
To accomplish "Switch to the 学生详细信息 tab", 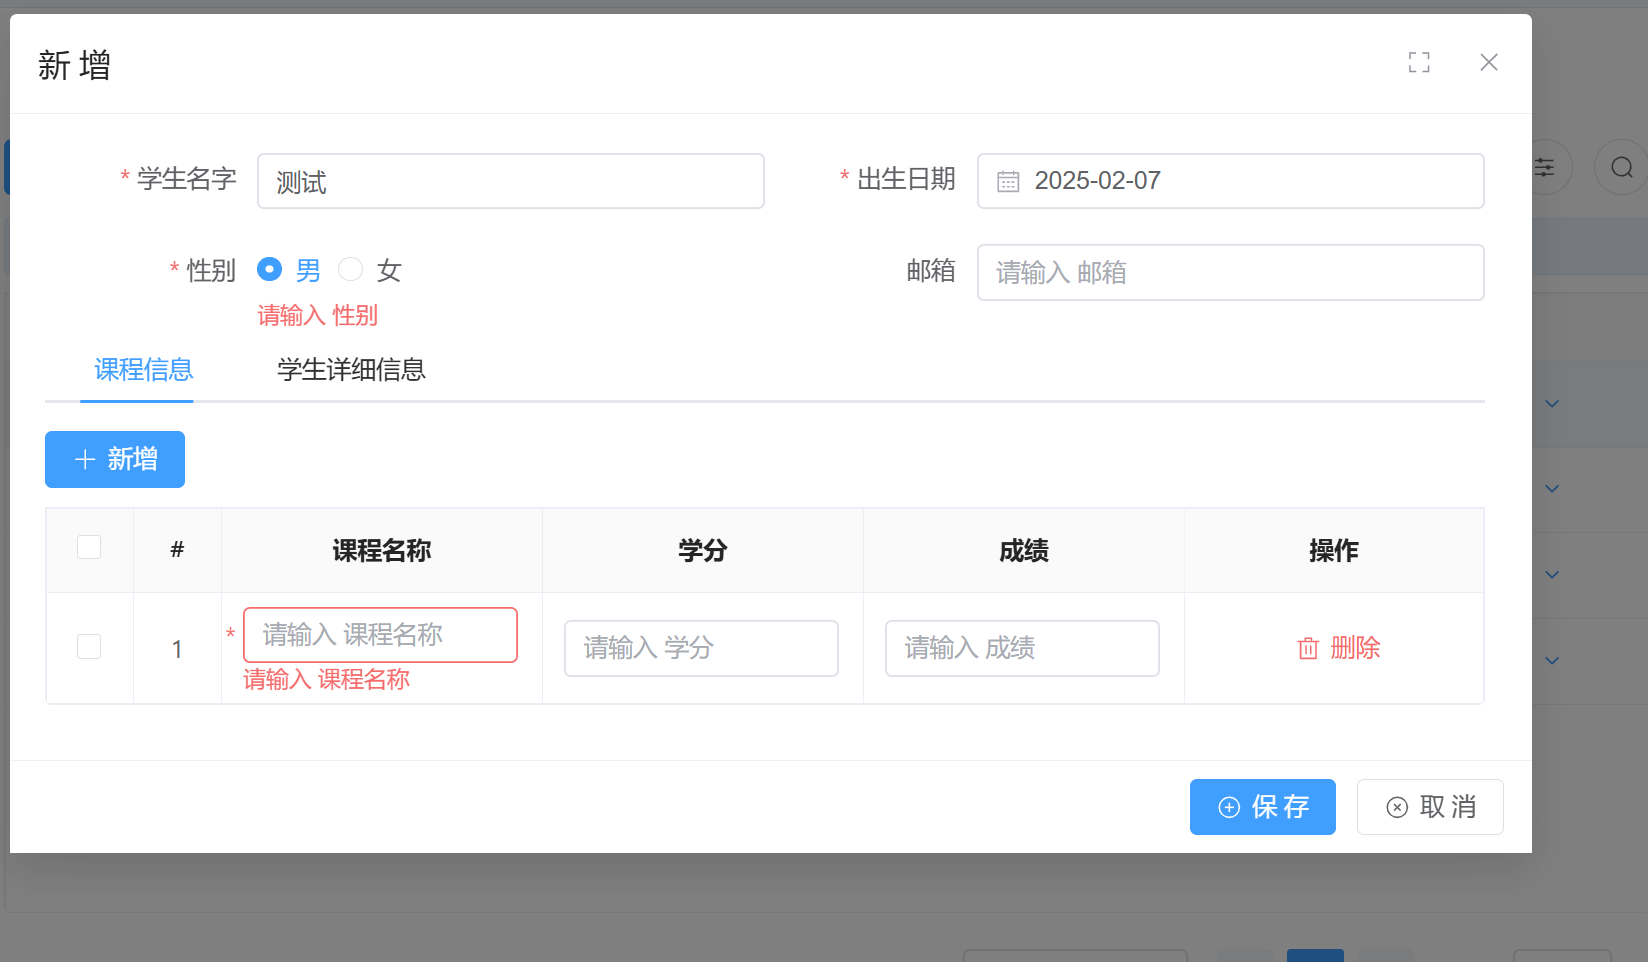I will coord(351,370).
